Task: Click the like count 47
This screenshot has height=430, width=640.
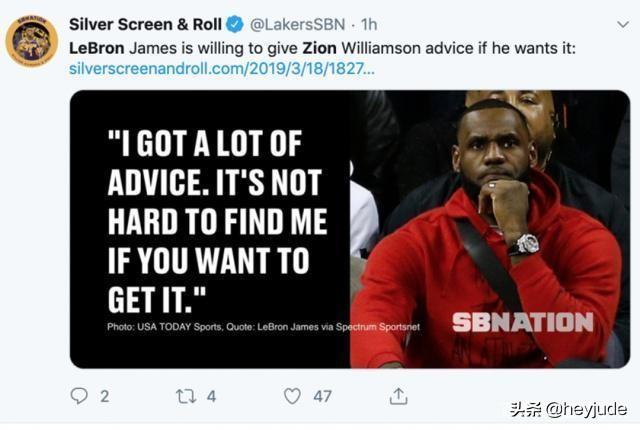Action: click(x=322, y=396)
